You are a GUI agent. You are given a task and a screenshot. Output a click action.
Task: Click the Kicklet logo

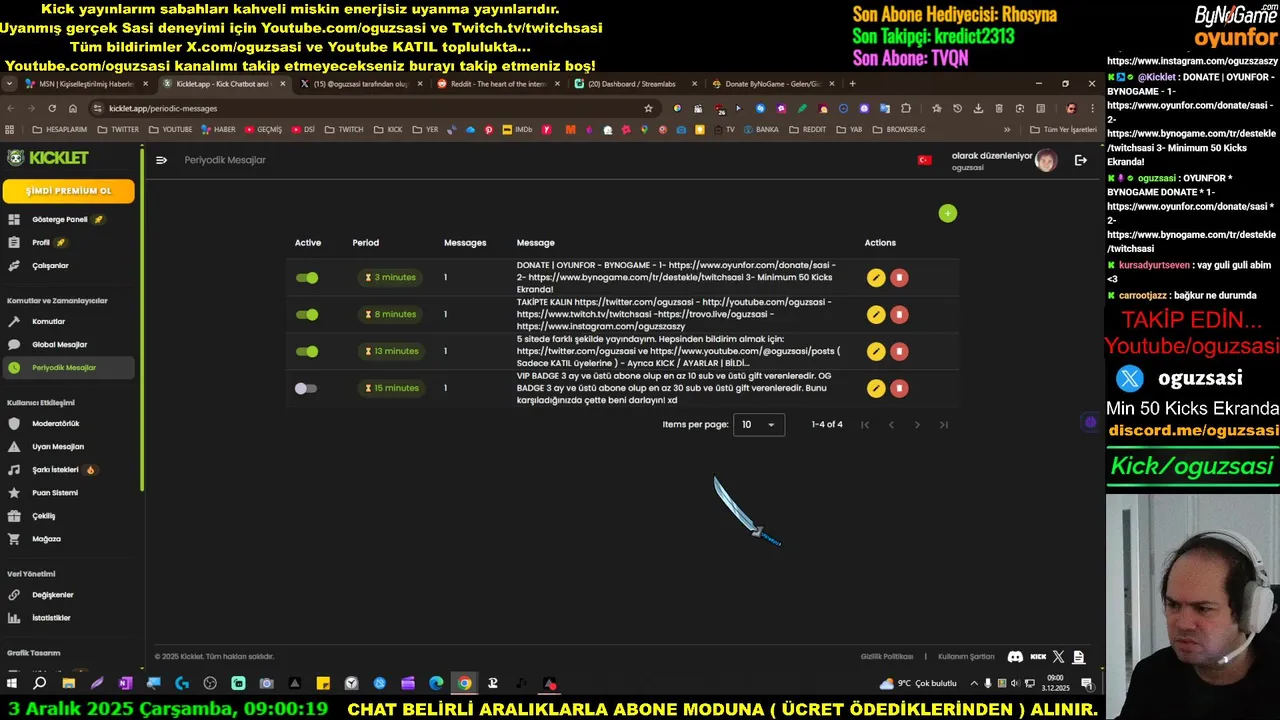pos(48,158)
